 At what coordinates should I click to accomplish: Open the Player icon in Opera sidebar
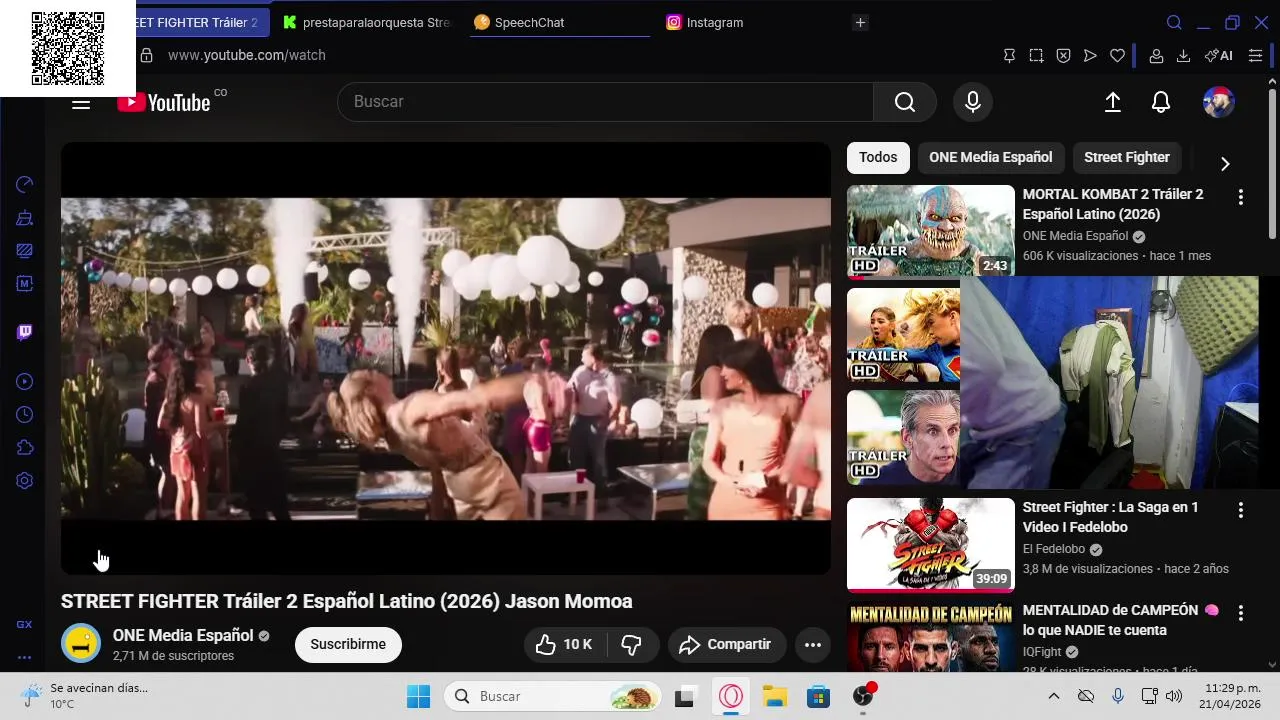coord(25,381)
